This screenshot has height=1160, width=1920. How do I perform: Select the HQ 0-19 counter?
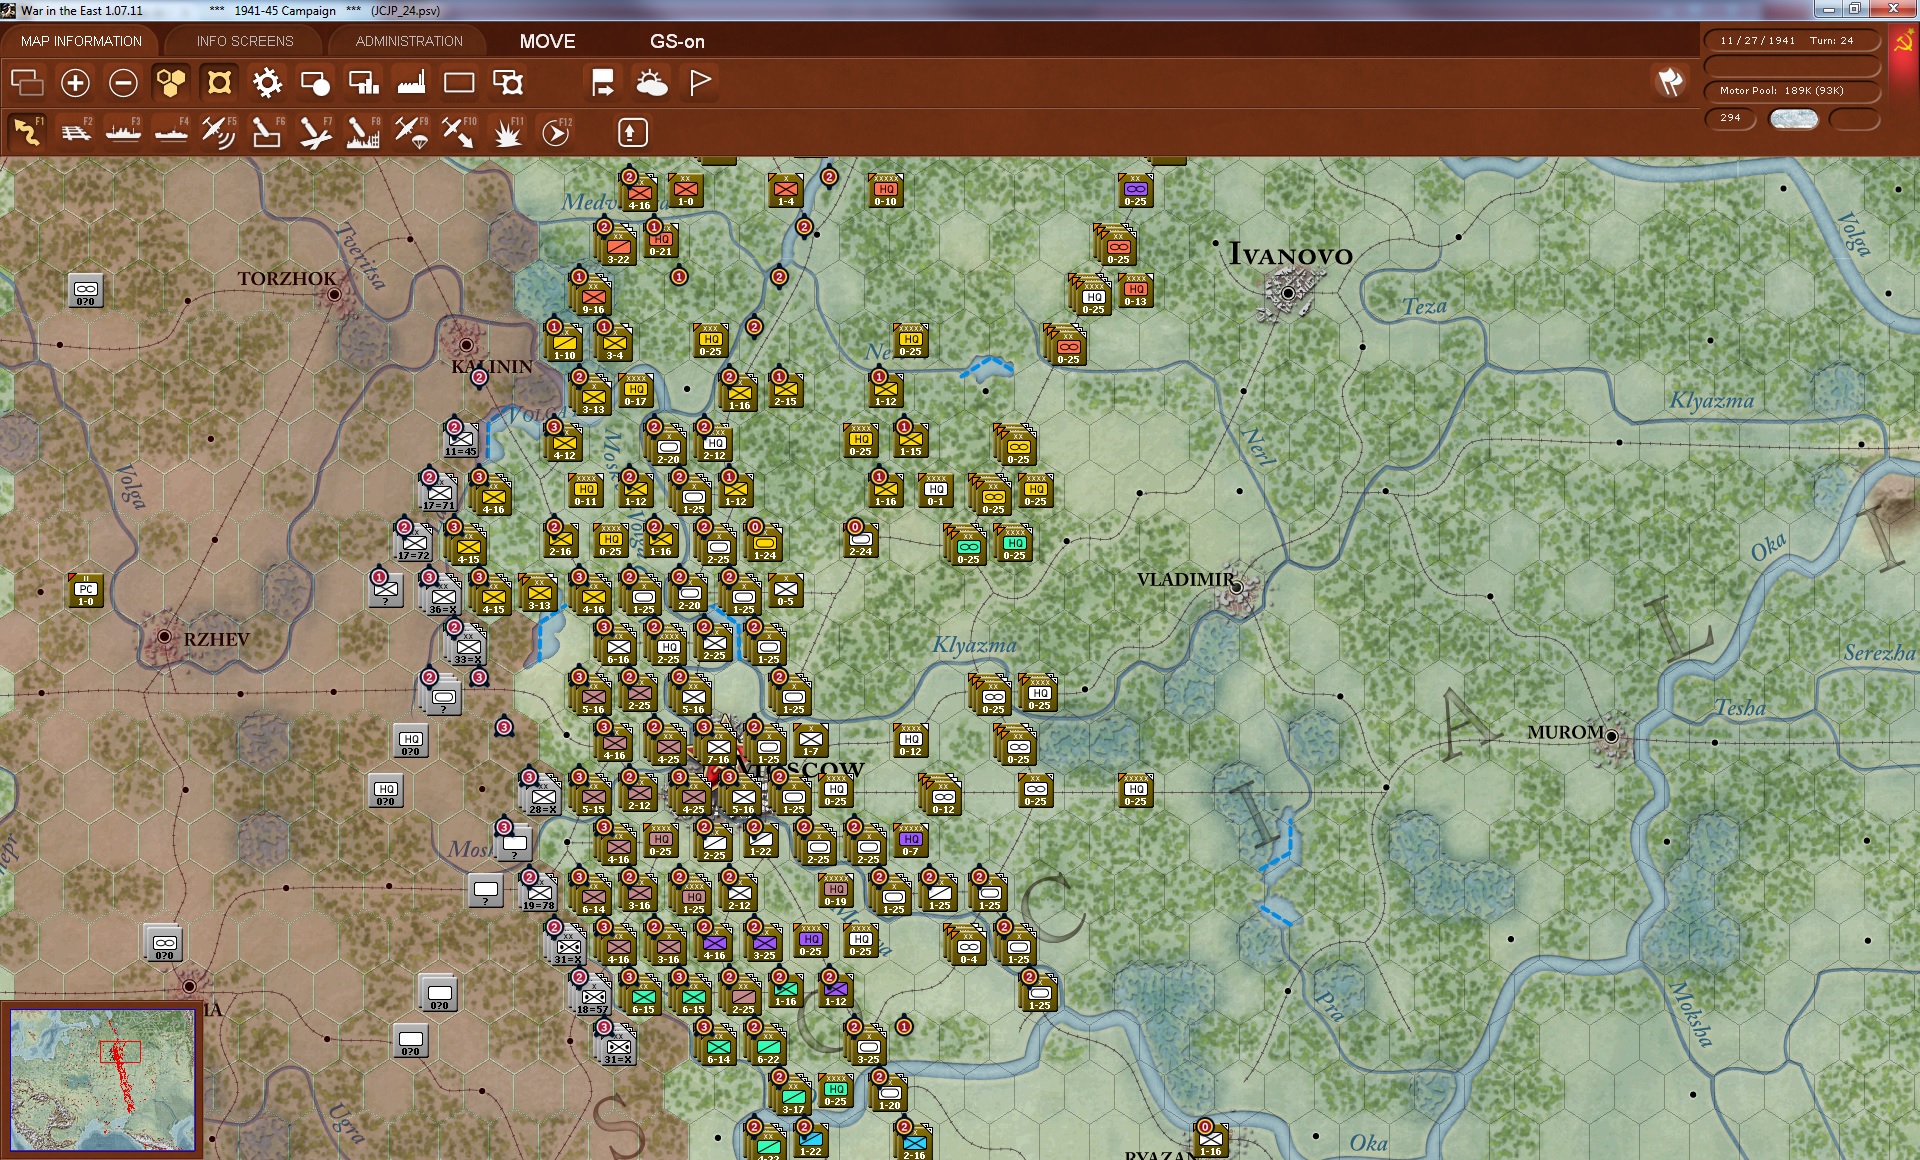836,890
